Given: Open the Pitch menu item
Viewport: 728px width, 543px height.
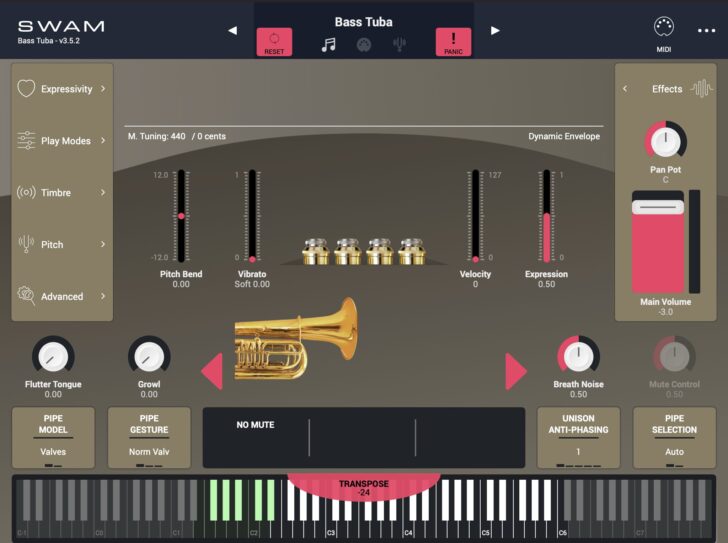Looking at the screenshot, I should [x=62, y=245].
